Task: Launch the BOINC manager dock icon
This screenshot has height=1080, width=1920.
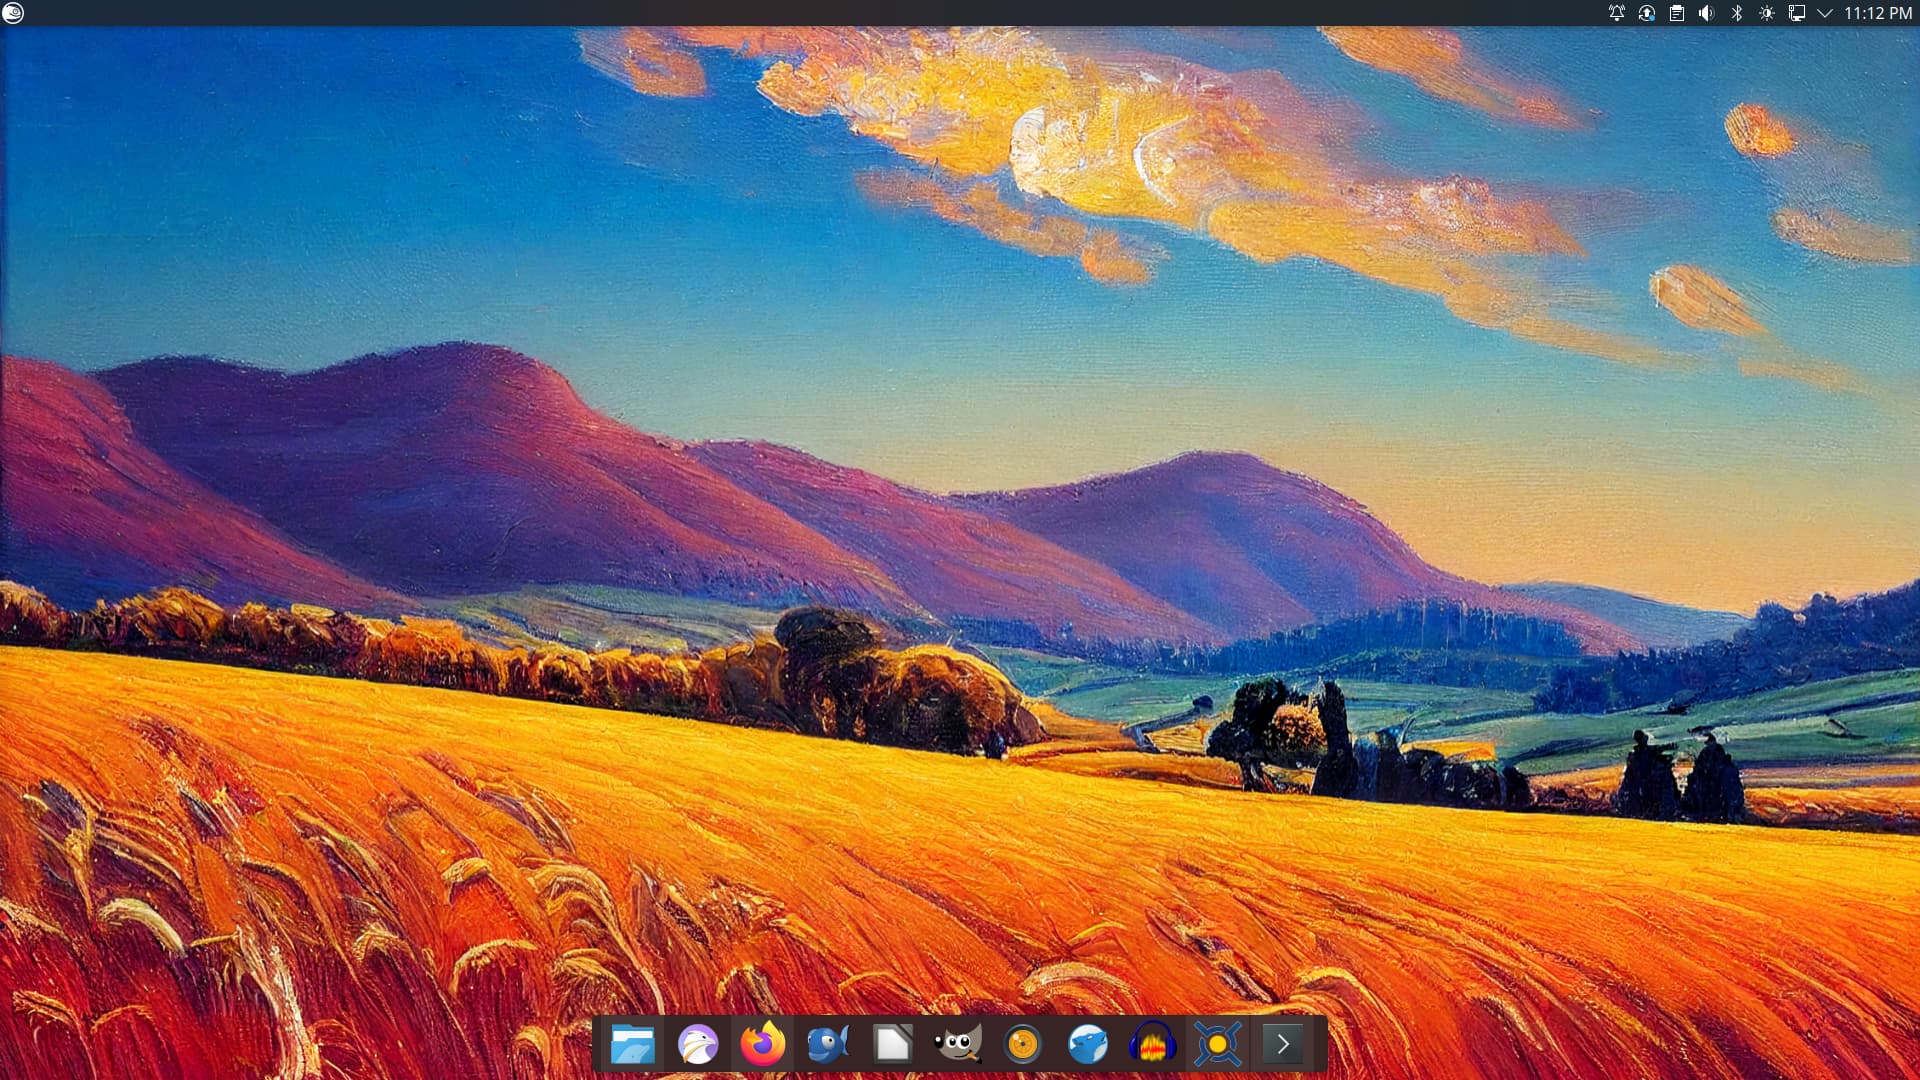Action: [x=1218, y=1045]
